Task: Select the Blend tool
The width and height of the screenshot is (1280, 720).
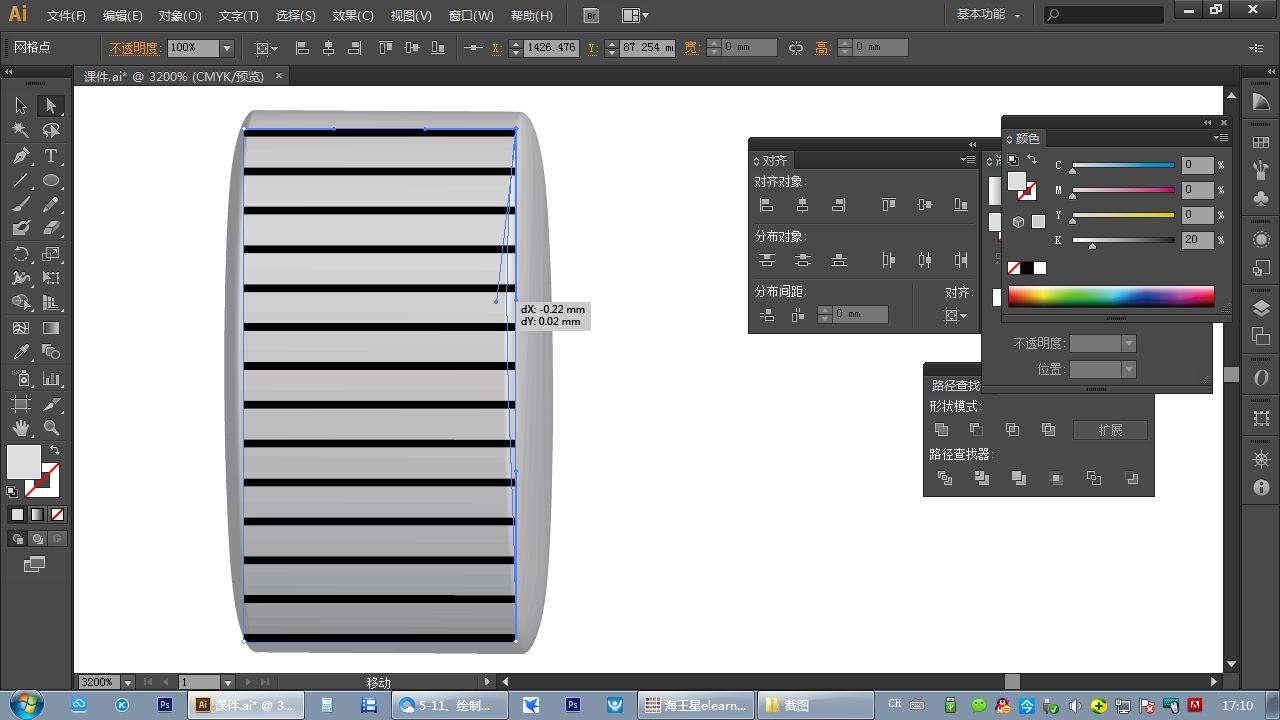Action: tap(51, 353)
